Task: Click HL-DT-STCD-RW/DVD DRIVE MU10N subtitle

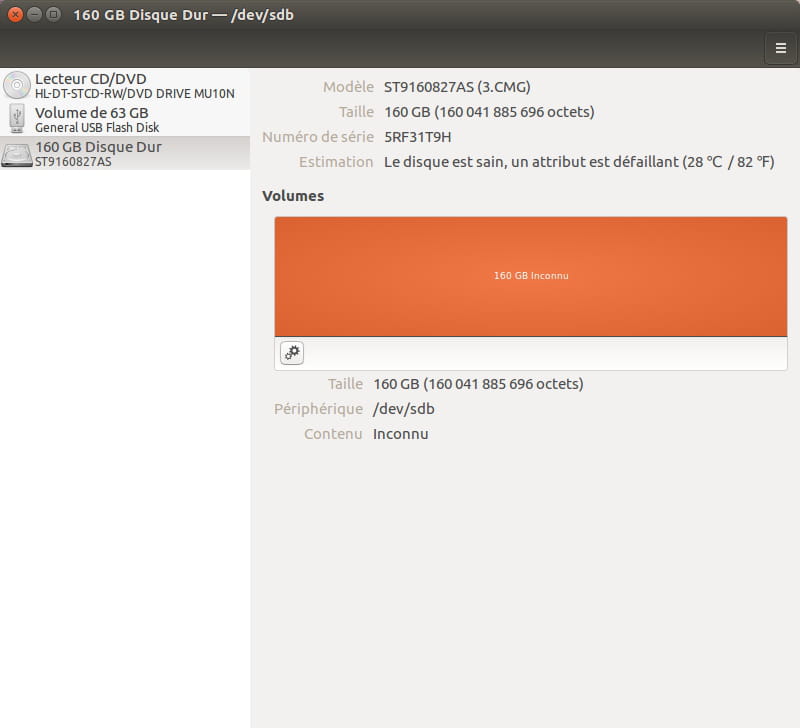Action: point(135,94)
